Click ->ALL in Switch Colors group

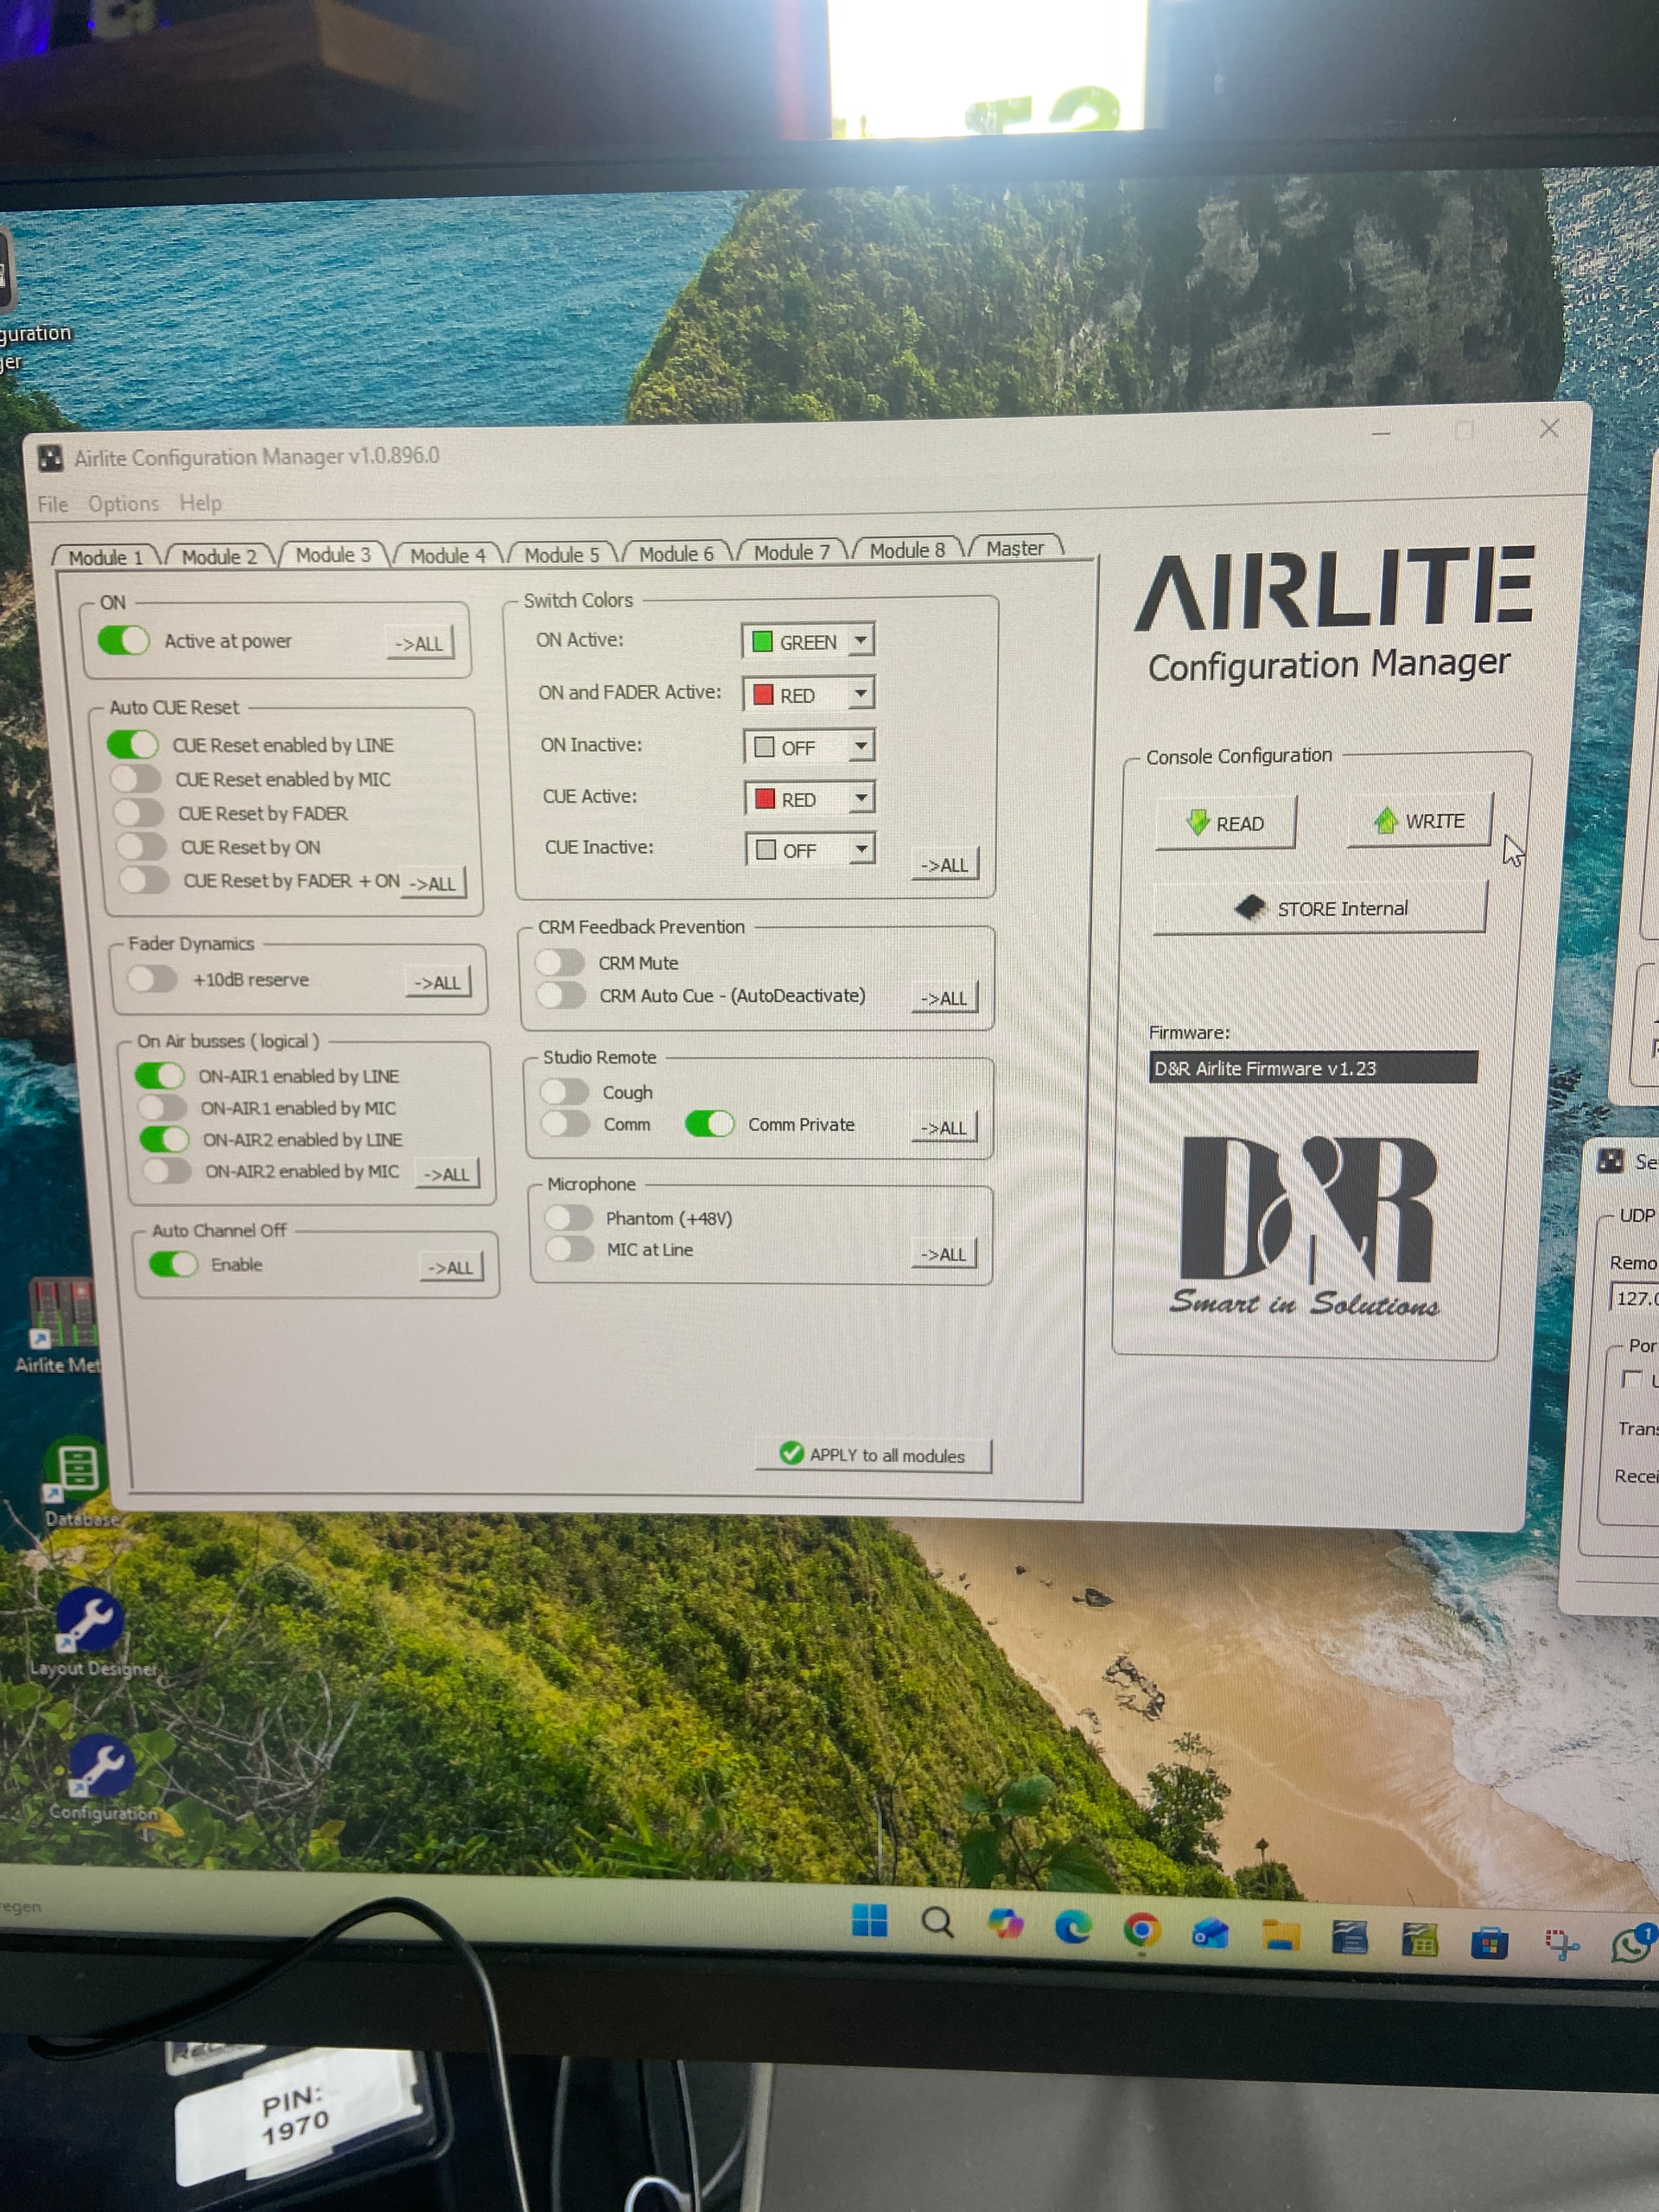[945, 865]
